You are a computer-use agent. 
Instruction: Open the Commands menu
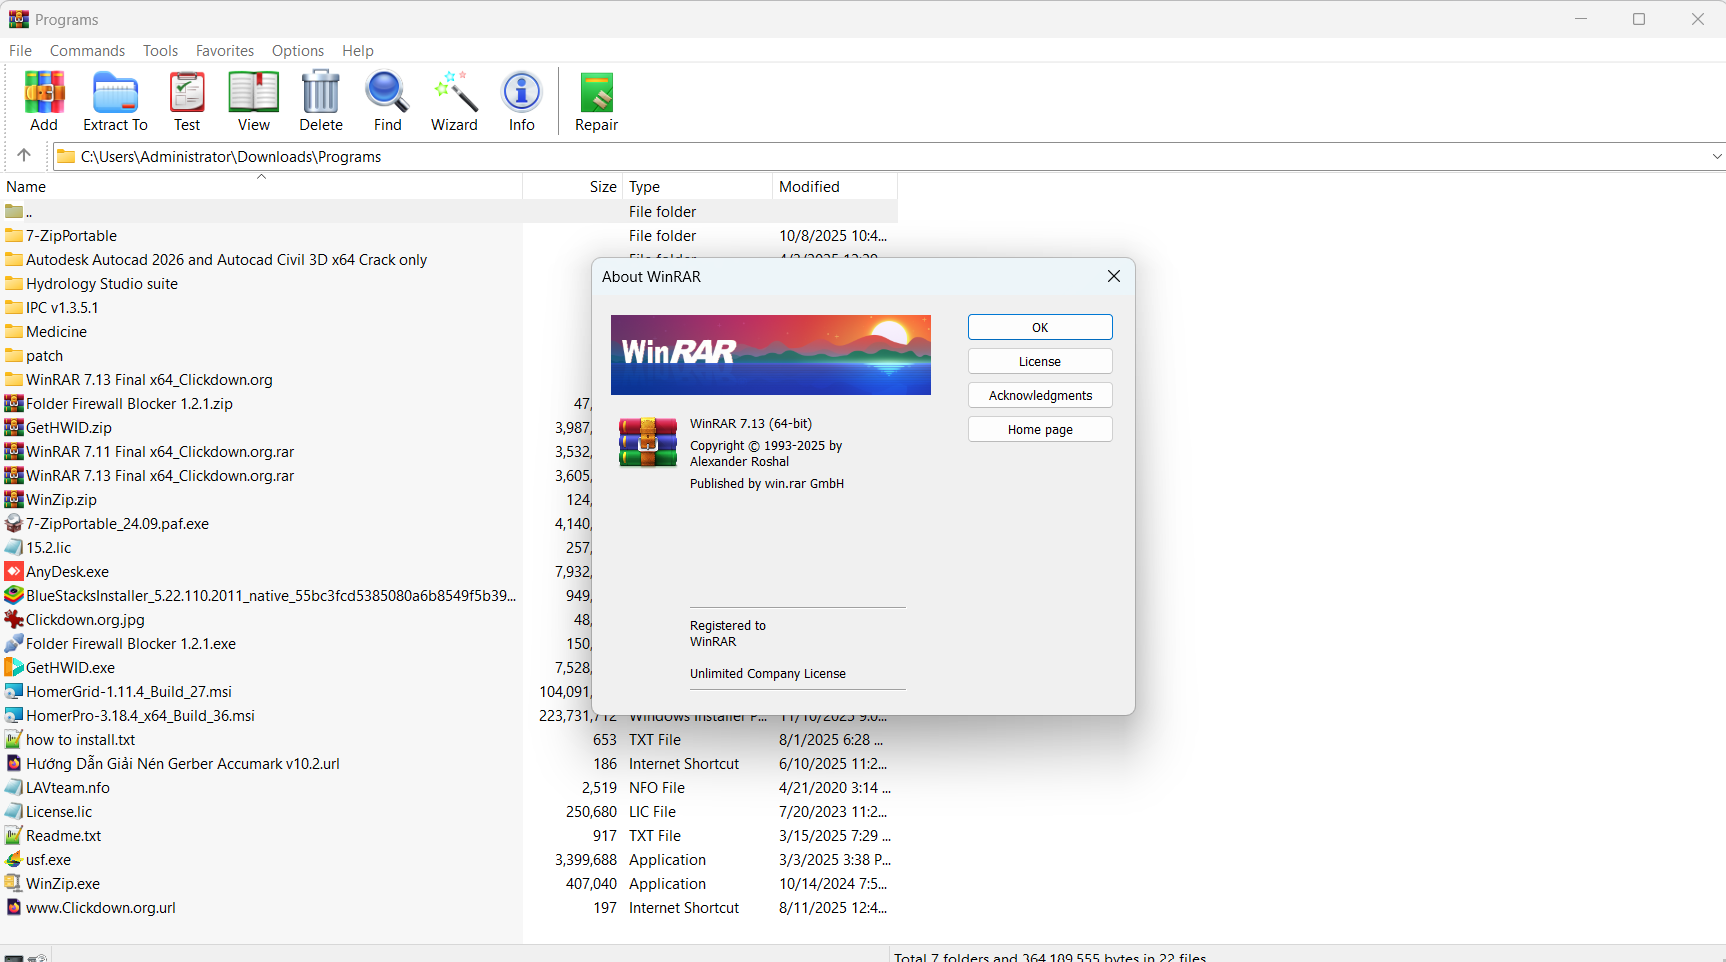[x=87, y=50]
